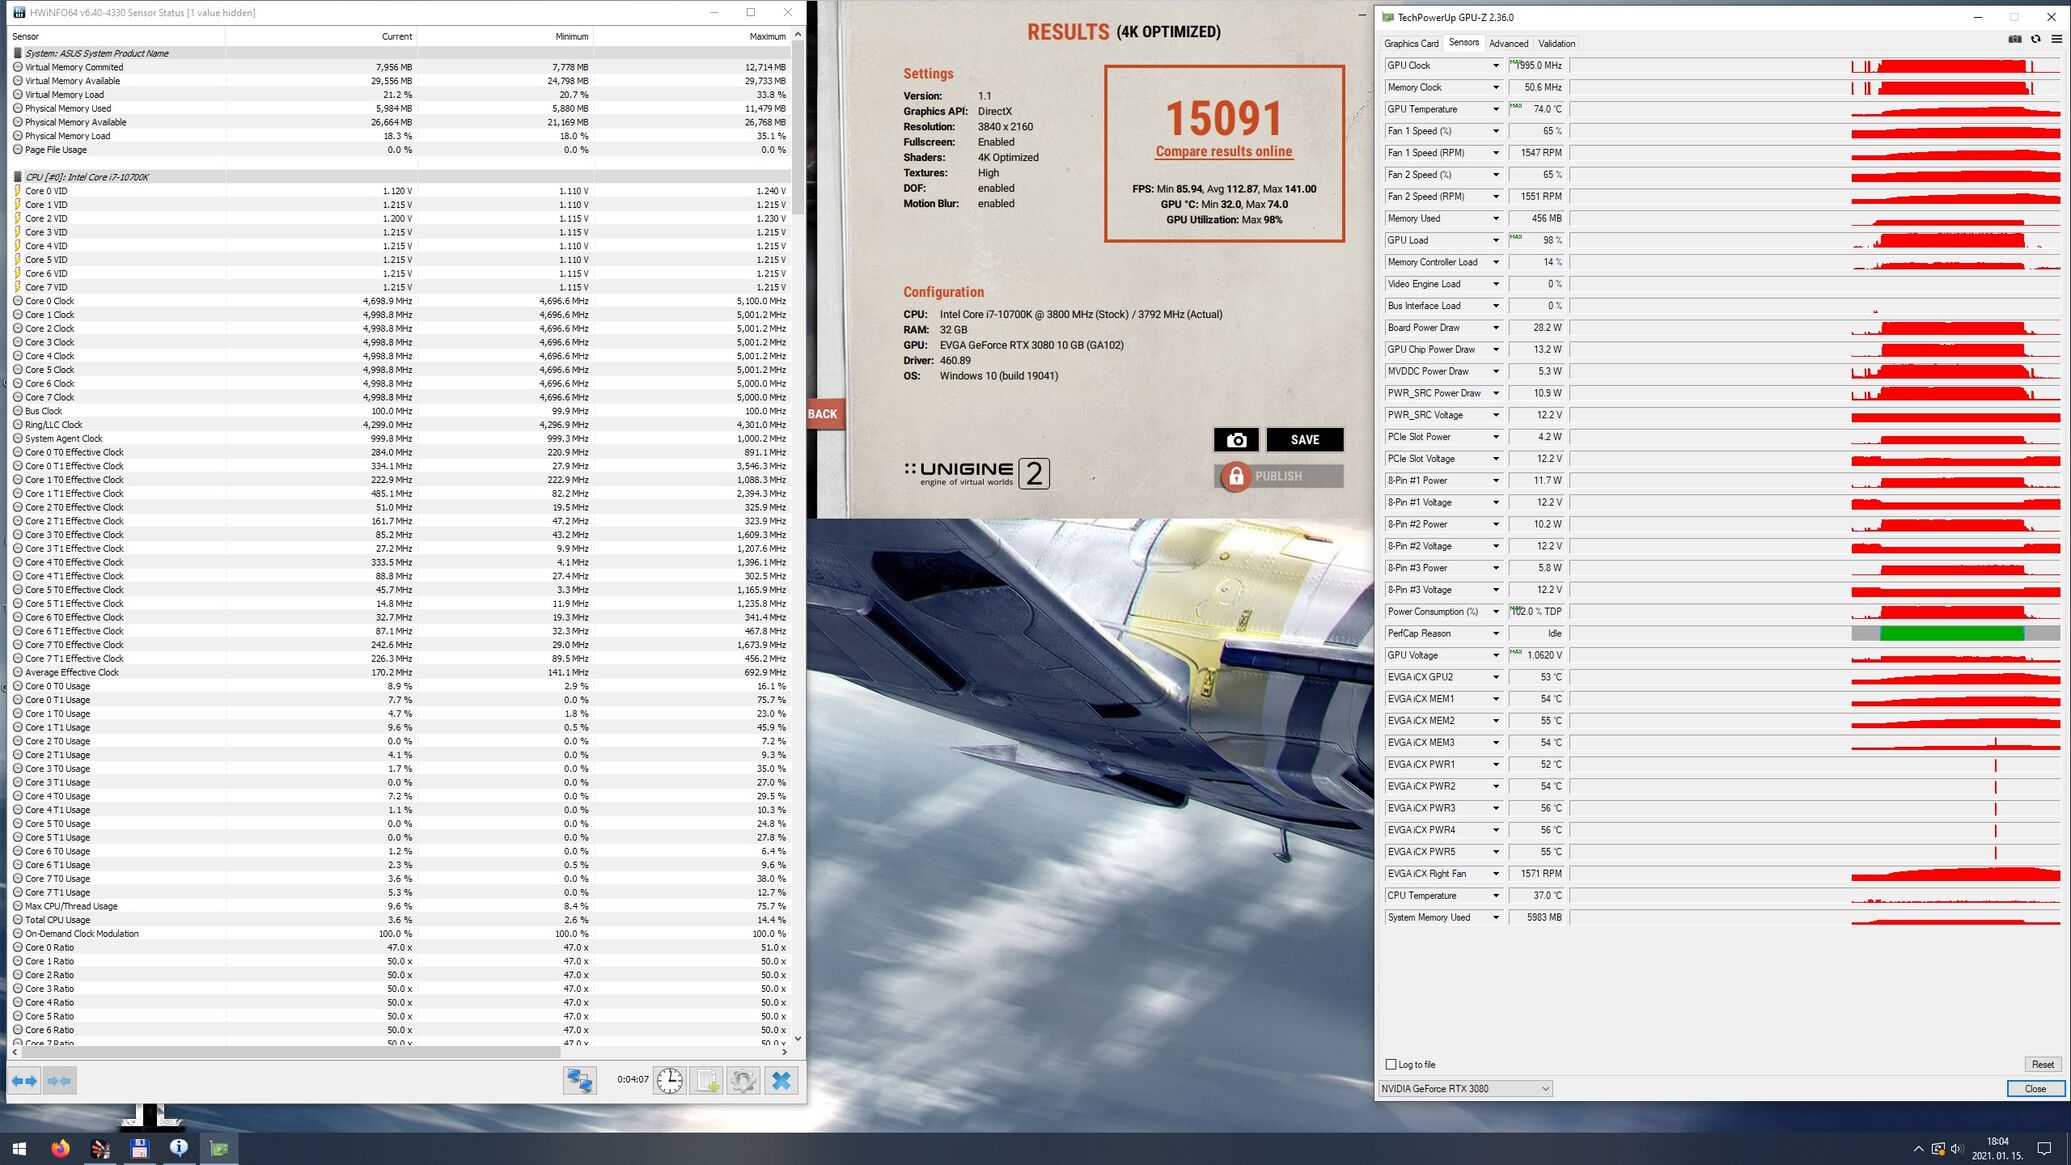The width and height of the screenshot is (2071, 1165).
Task: Open CPU Temperature sensor dropdown
Action: click(1496, 896)
